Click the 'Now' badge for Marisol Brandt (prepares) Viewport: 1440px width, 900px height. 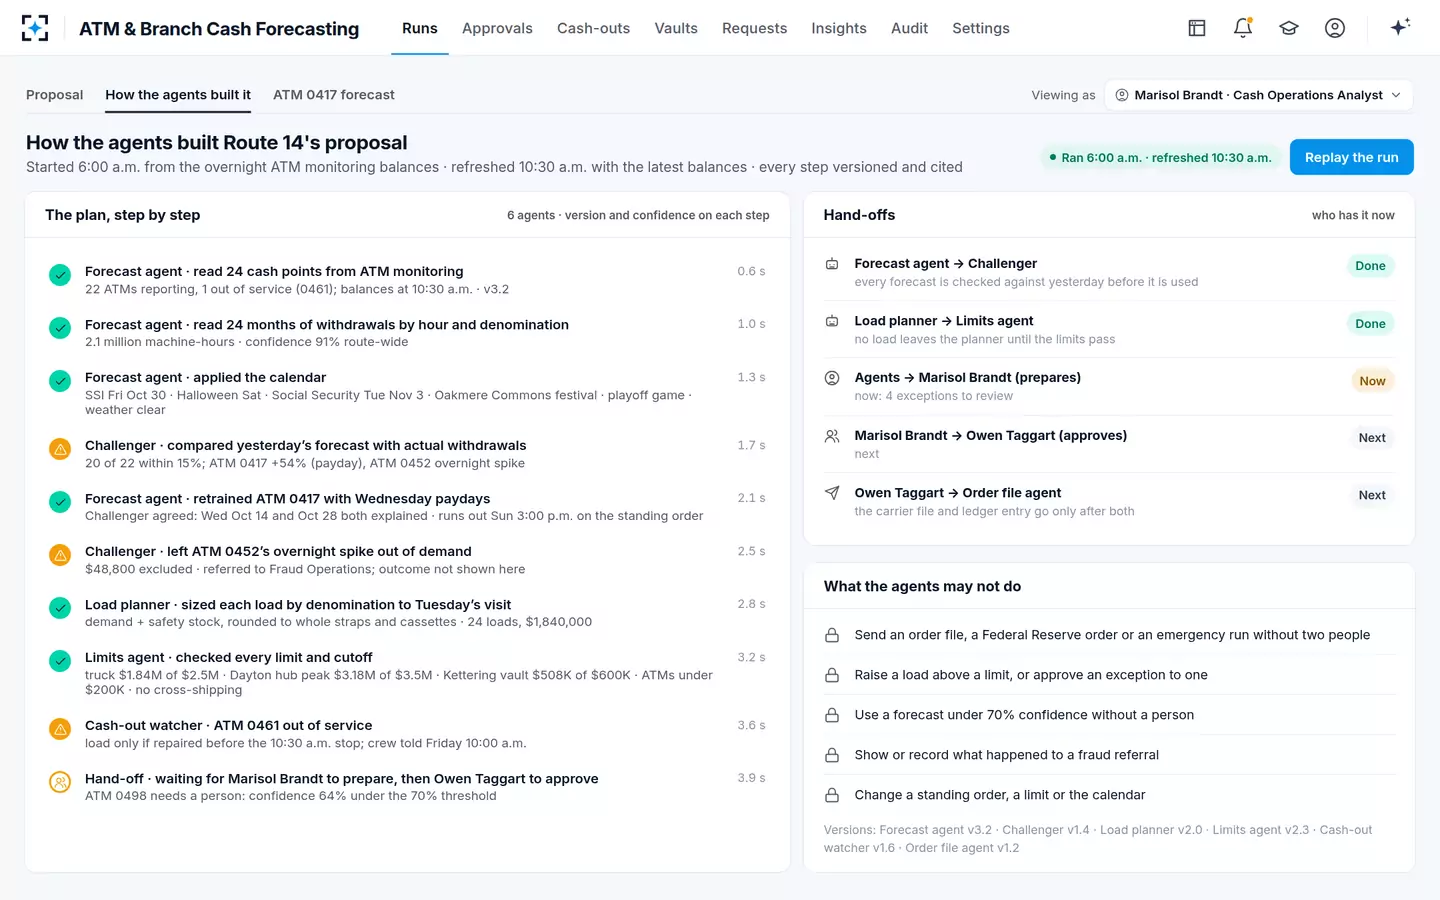(1372, 381)
